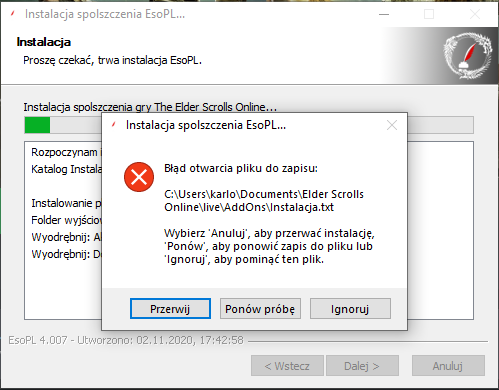Skip the file with the Ignoruj button
499x390 pixels.
(350, 309)
